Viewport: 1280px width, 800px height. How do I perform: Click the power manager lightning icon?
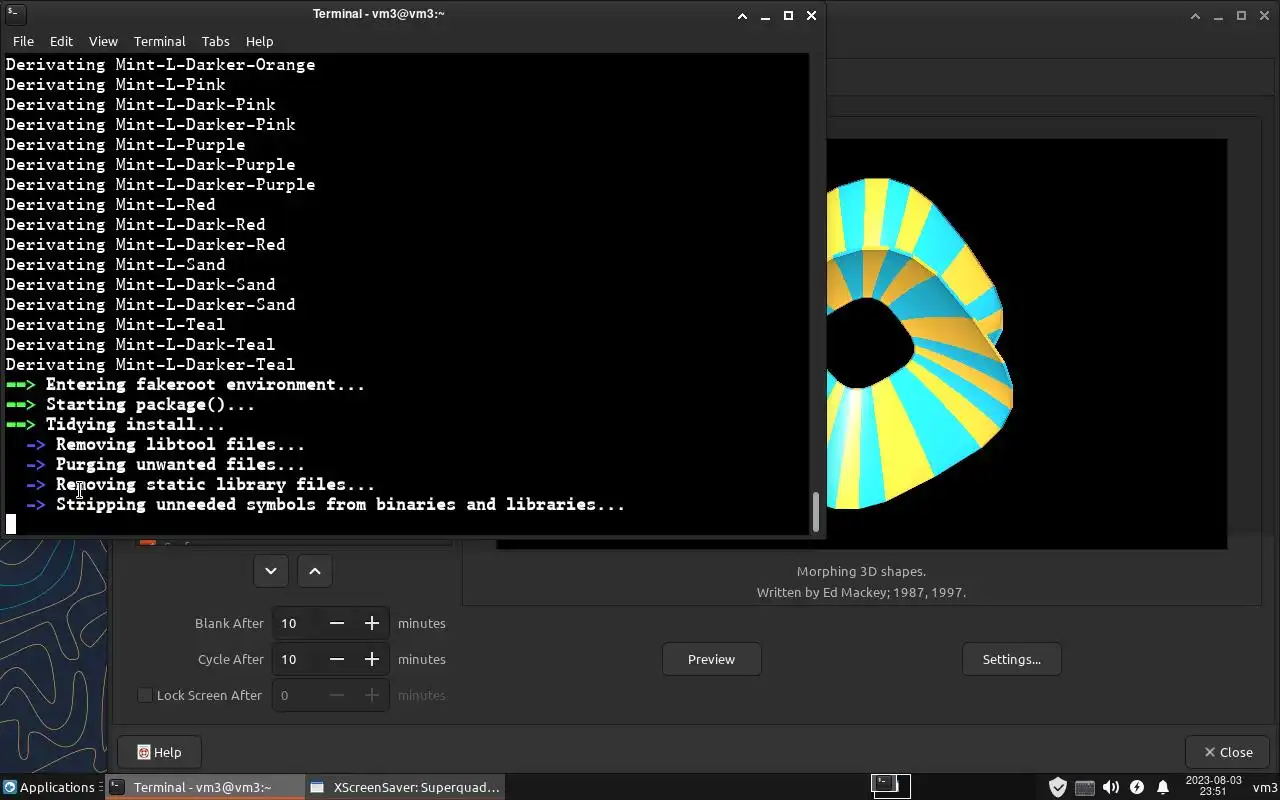(1137, 787)
